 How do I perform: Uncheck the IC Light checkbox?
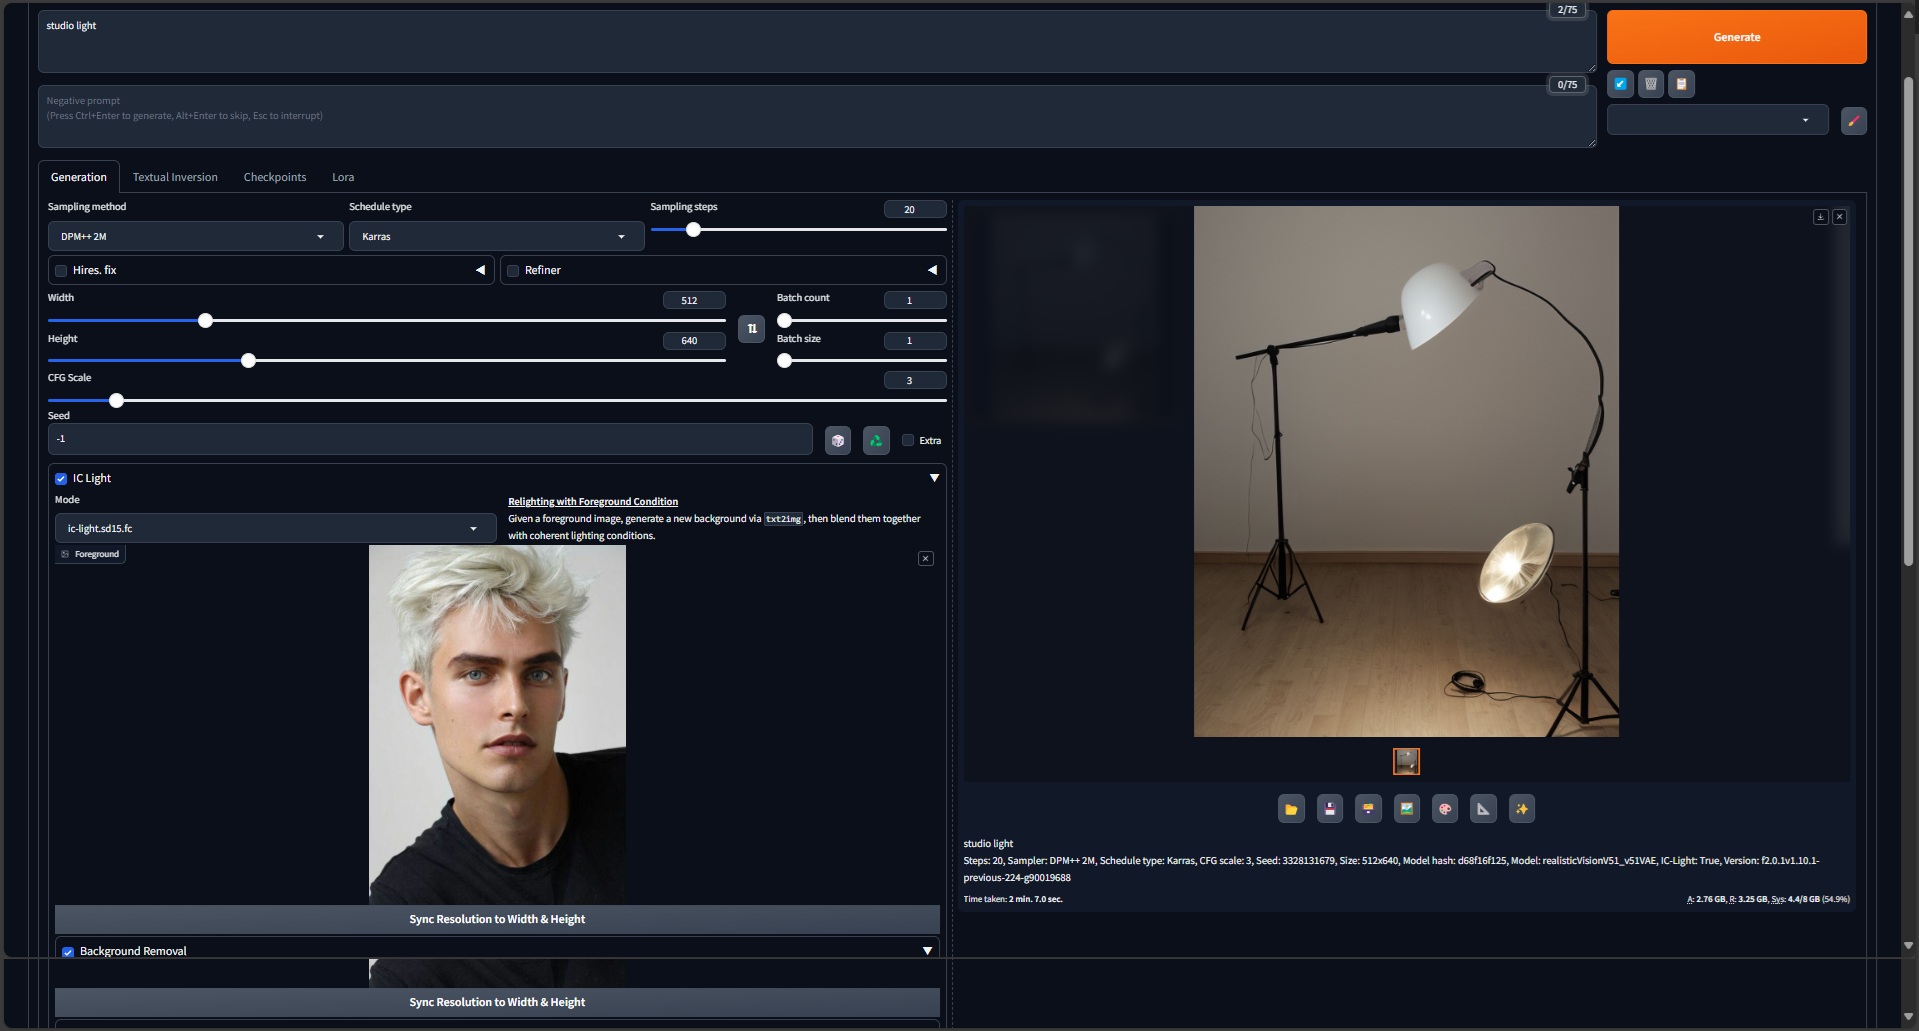62,479
